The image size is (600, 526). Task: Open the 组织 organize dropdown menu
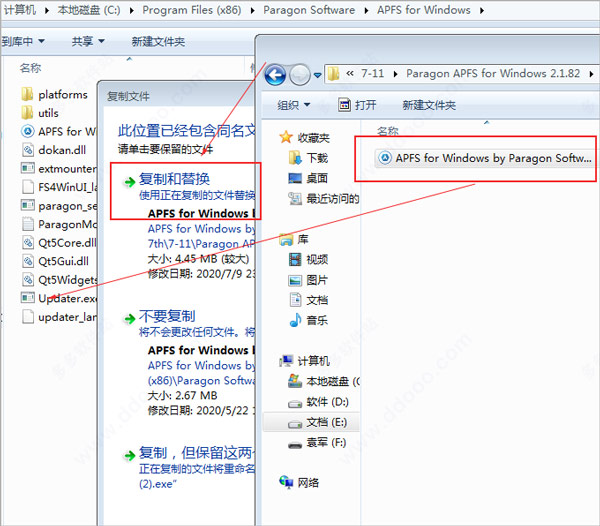[x=293, y=105]
